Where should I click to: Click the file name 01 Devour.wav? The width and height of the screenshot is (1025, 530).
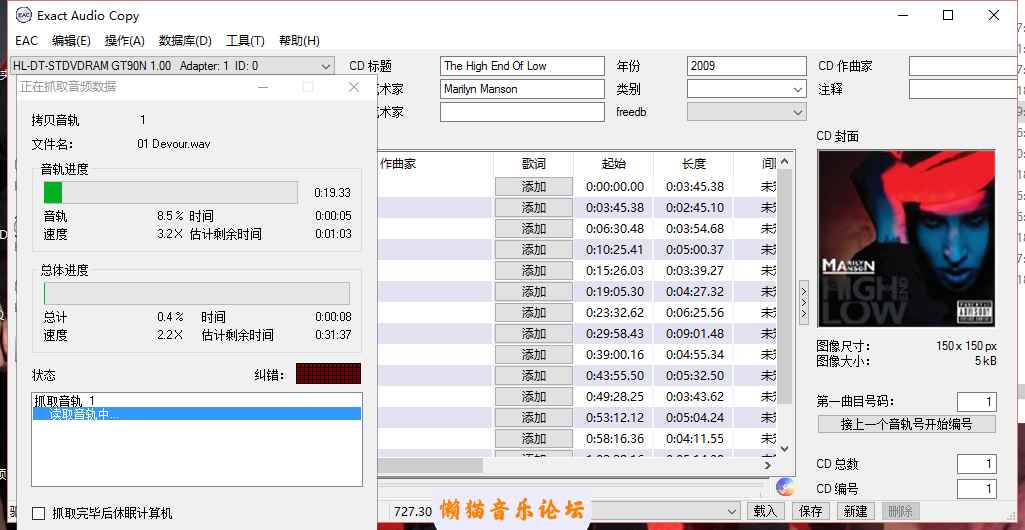click(x=174, y=144)
